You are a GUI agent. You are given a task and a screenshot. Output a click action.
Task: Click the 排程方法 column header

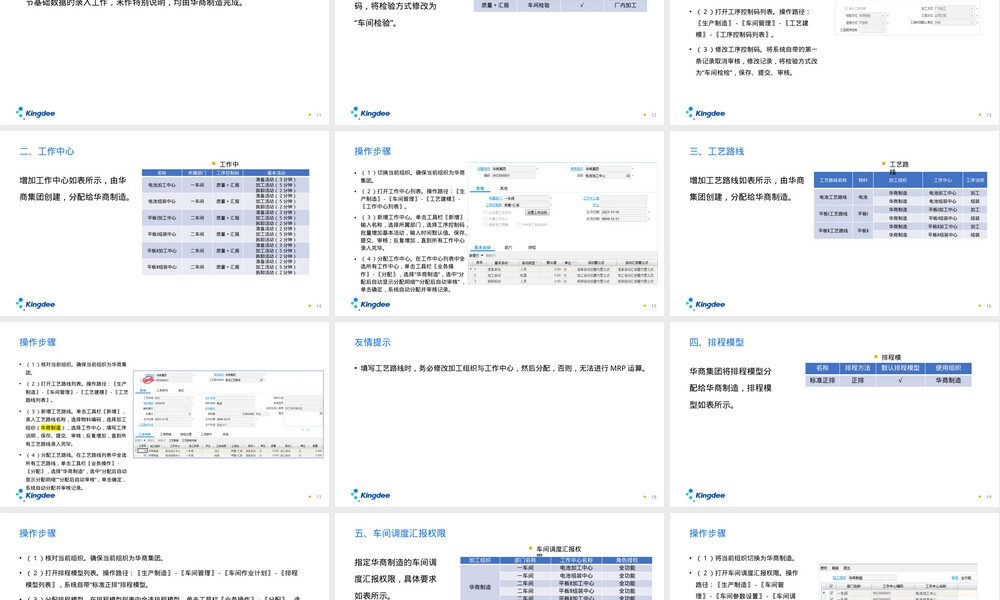pyautogui.click(x=857, y=368)
